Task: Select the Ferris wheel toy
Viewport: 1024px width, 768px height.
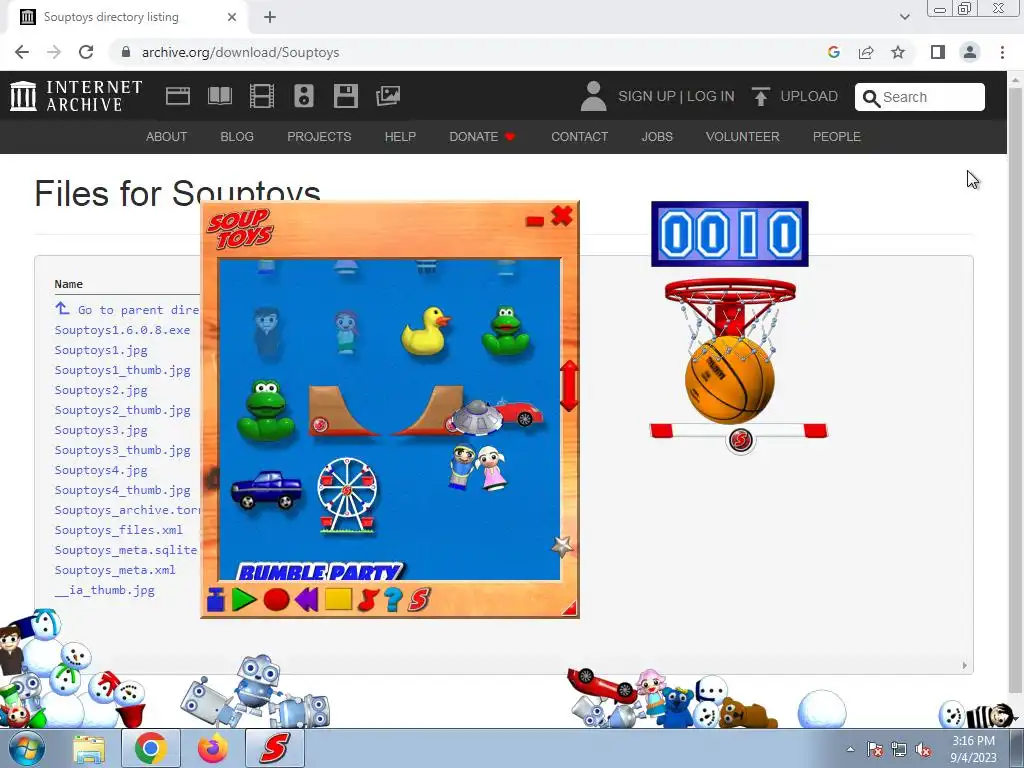Action: tap(347, 496)
